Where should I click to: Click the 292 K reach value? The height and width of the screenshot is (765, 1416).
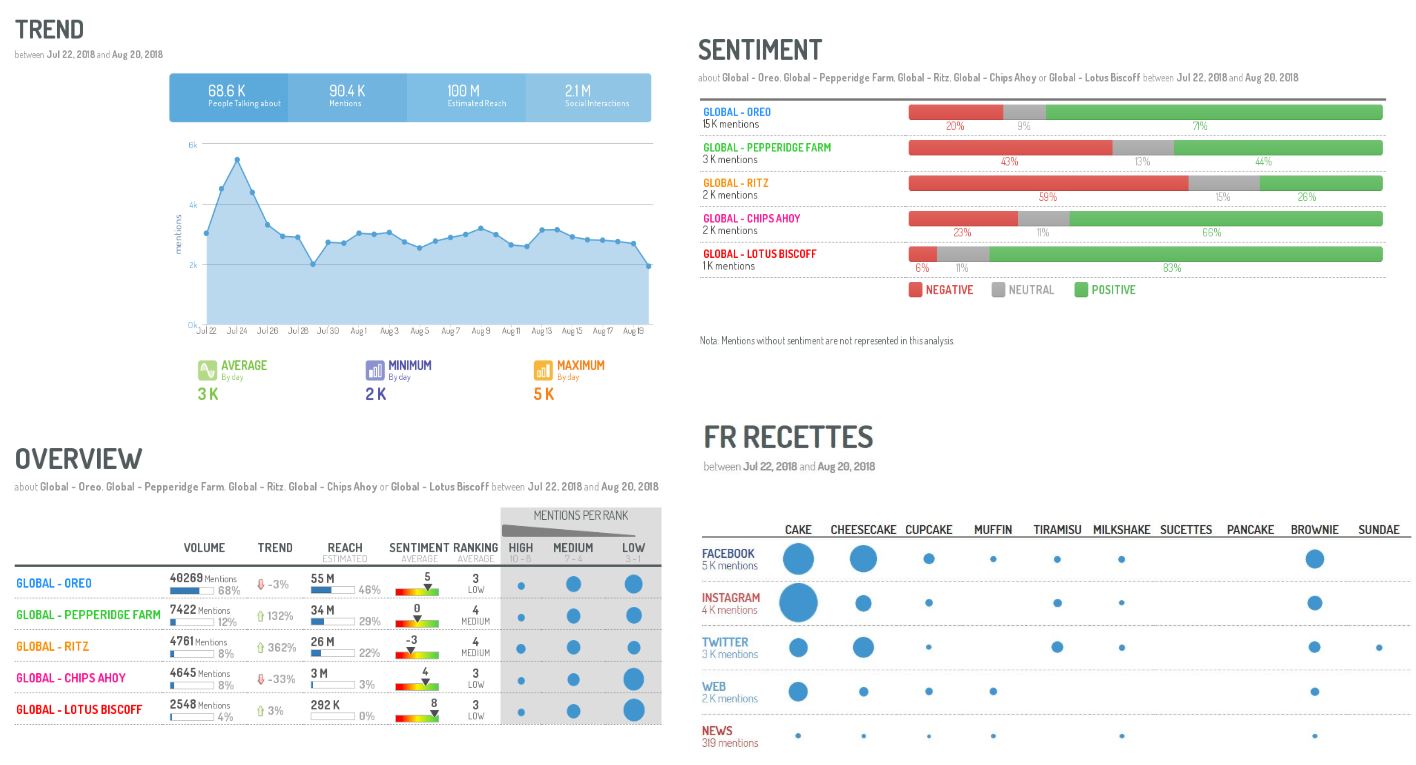point(325,705)
